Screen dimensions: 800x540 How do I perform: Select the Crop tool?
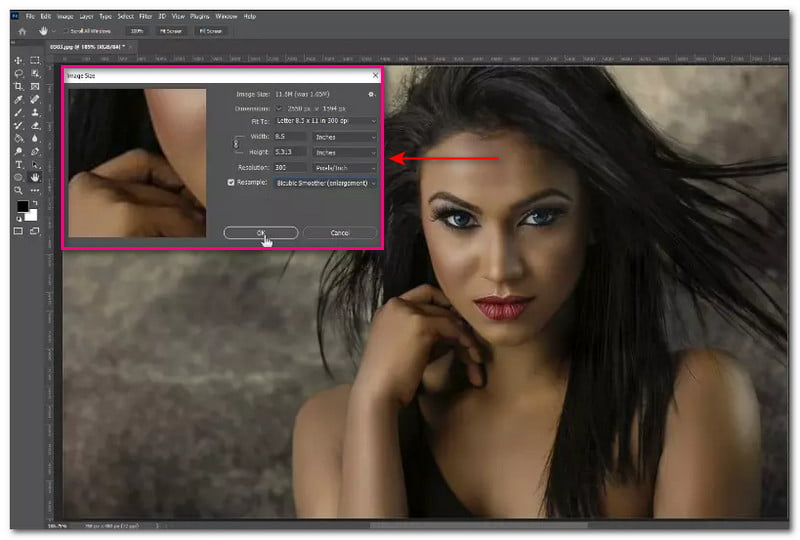pyautogui.click(x=18, y=87)
